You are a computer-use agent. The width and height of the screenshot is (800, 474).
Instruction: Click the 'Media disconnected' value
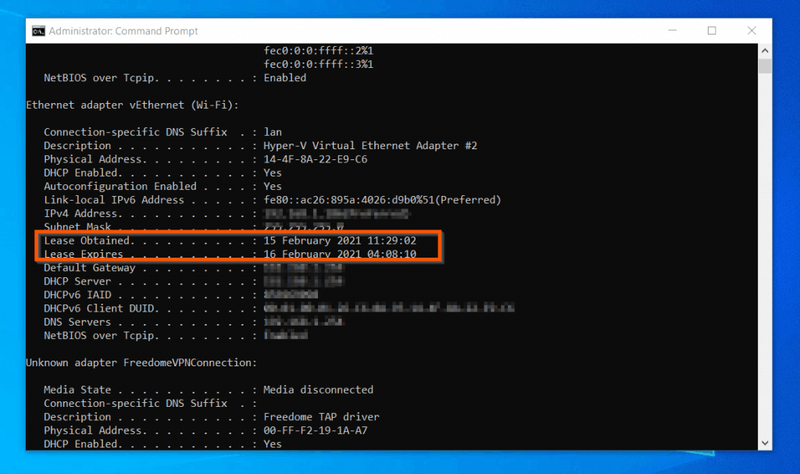(x=318, y=390)
